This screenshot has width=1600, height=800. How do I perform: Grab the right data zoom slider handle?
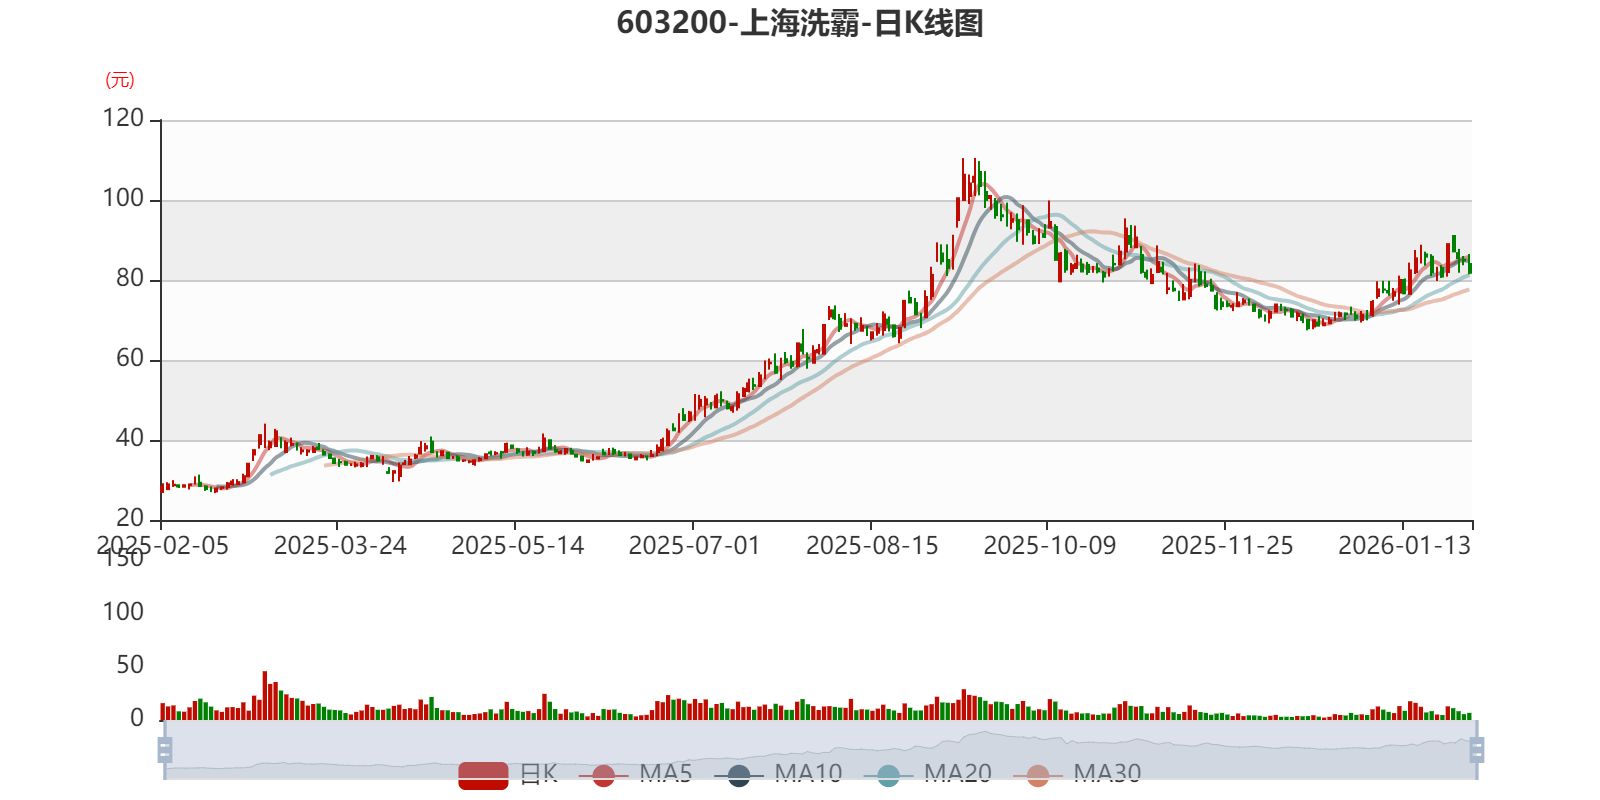tap(1477, 749)
